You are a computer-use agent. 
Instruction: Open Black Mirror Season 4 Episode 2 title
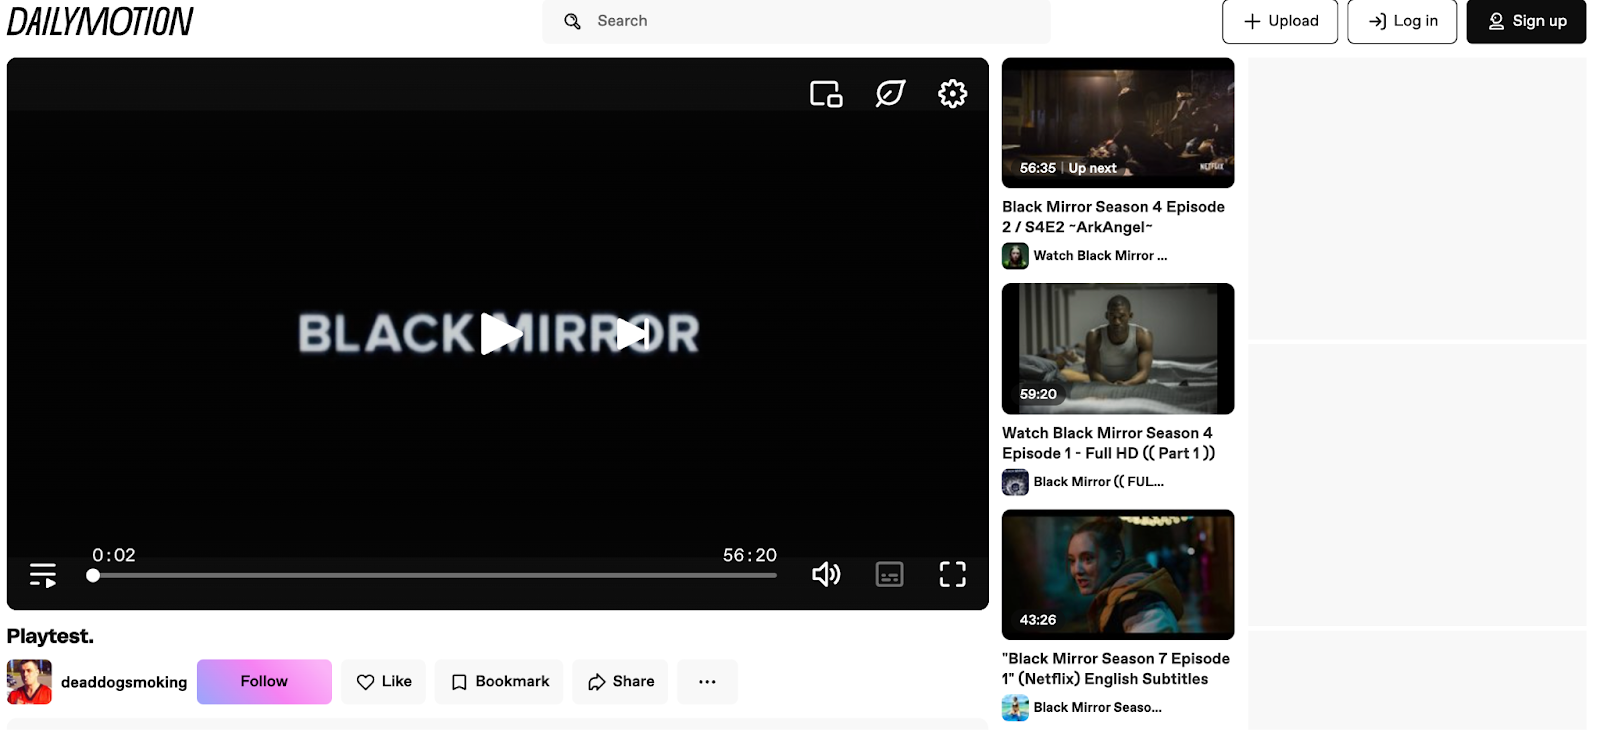[x=1114, y=217]
